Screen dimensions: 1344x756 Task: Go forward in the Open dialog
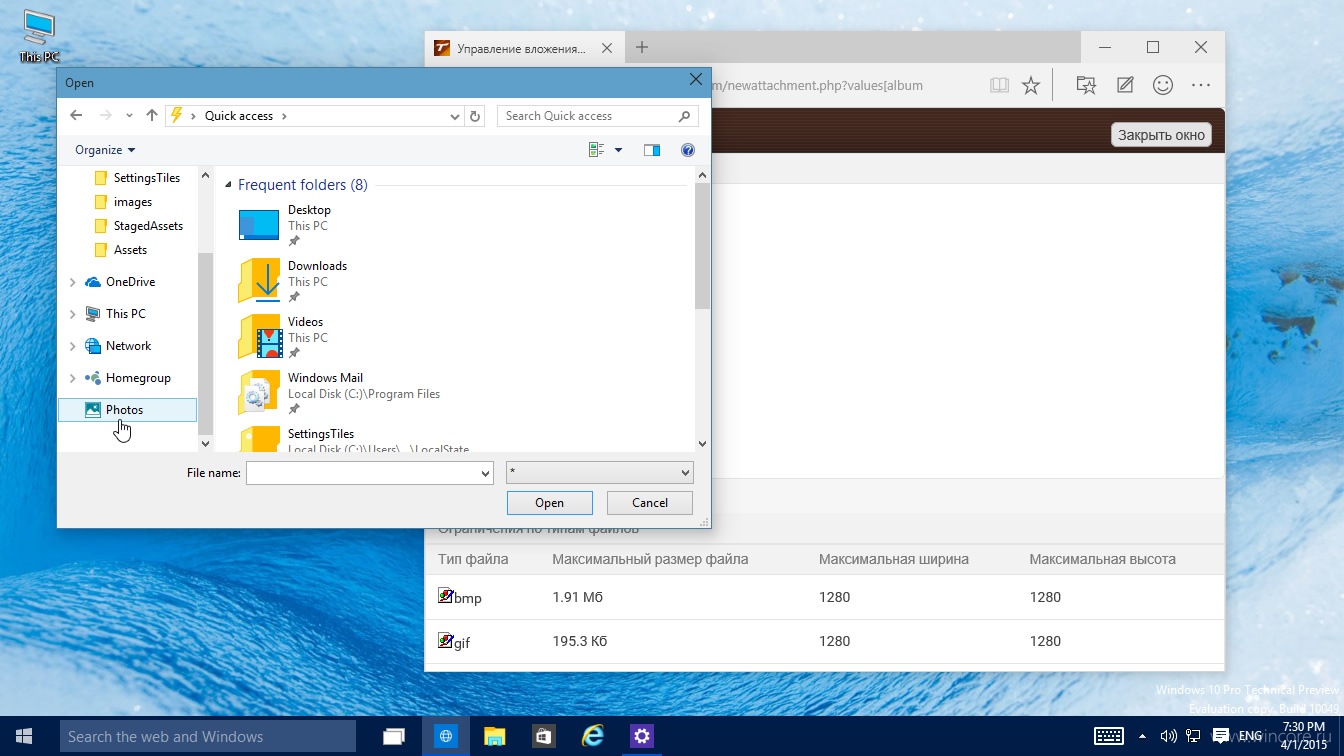tap(106, 116)
